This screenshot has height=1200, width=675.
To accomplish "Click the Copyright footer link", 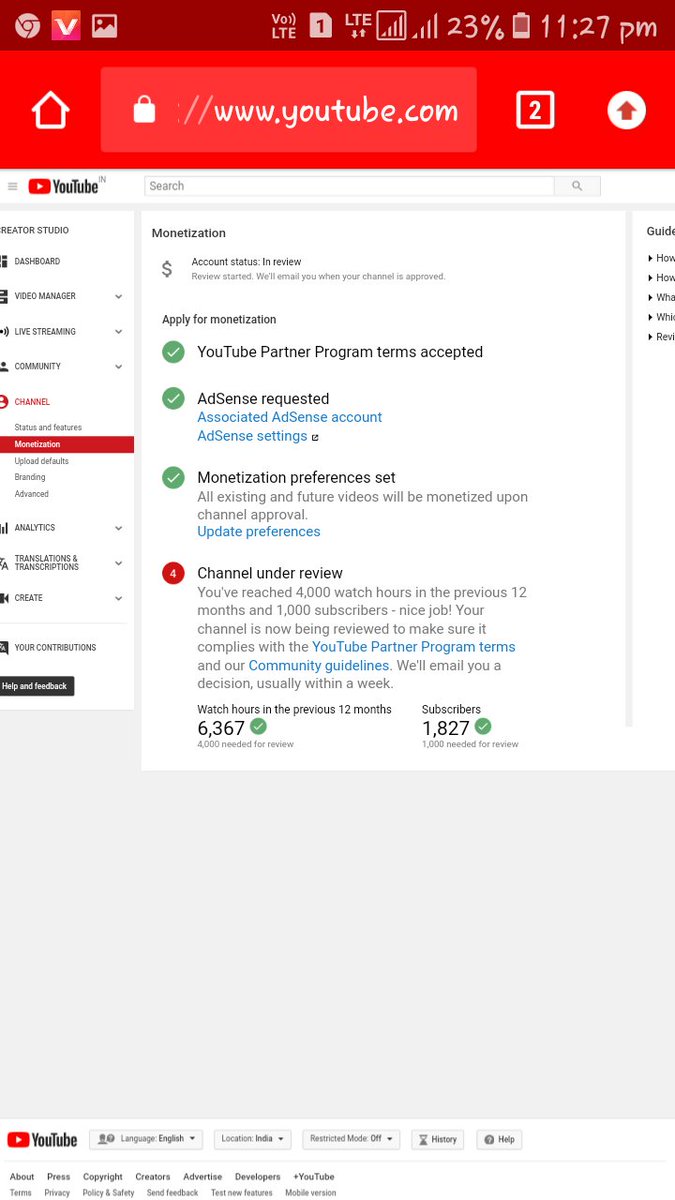I will (103, 1177).
